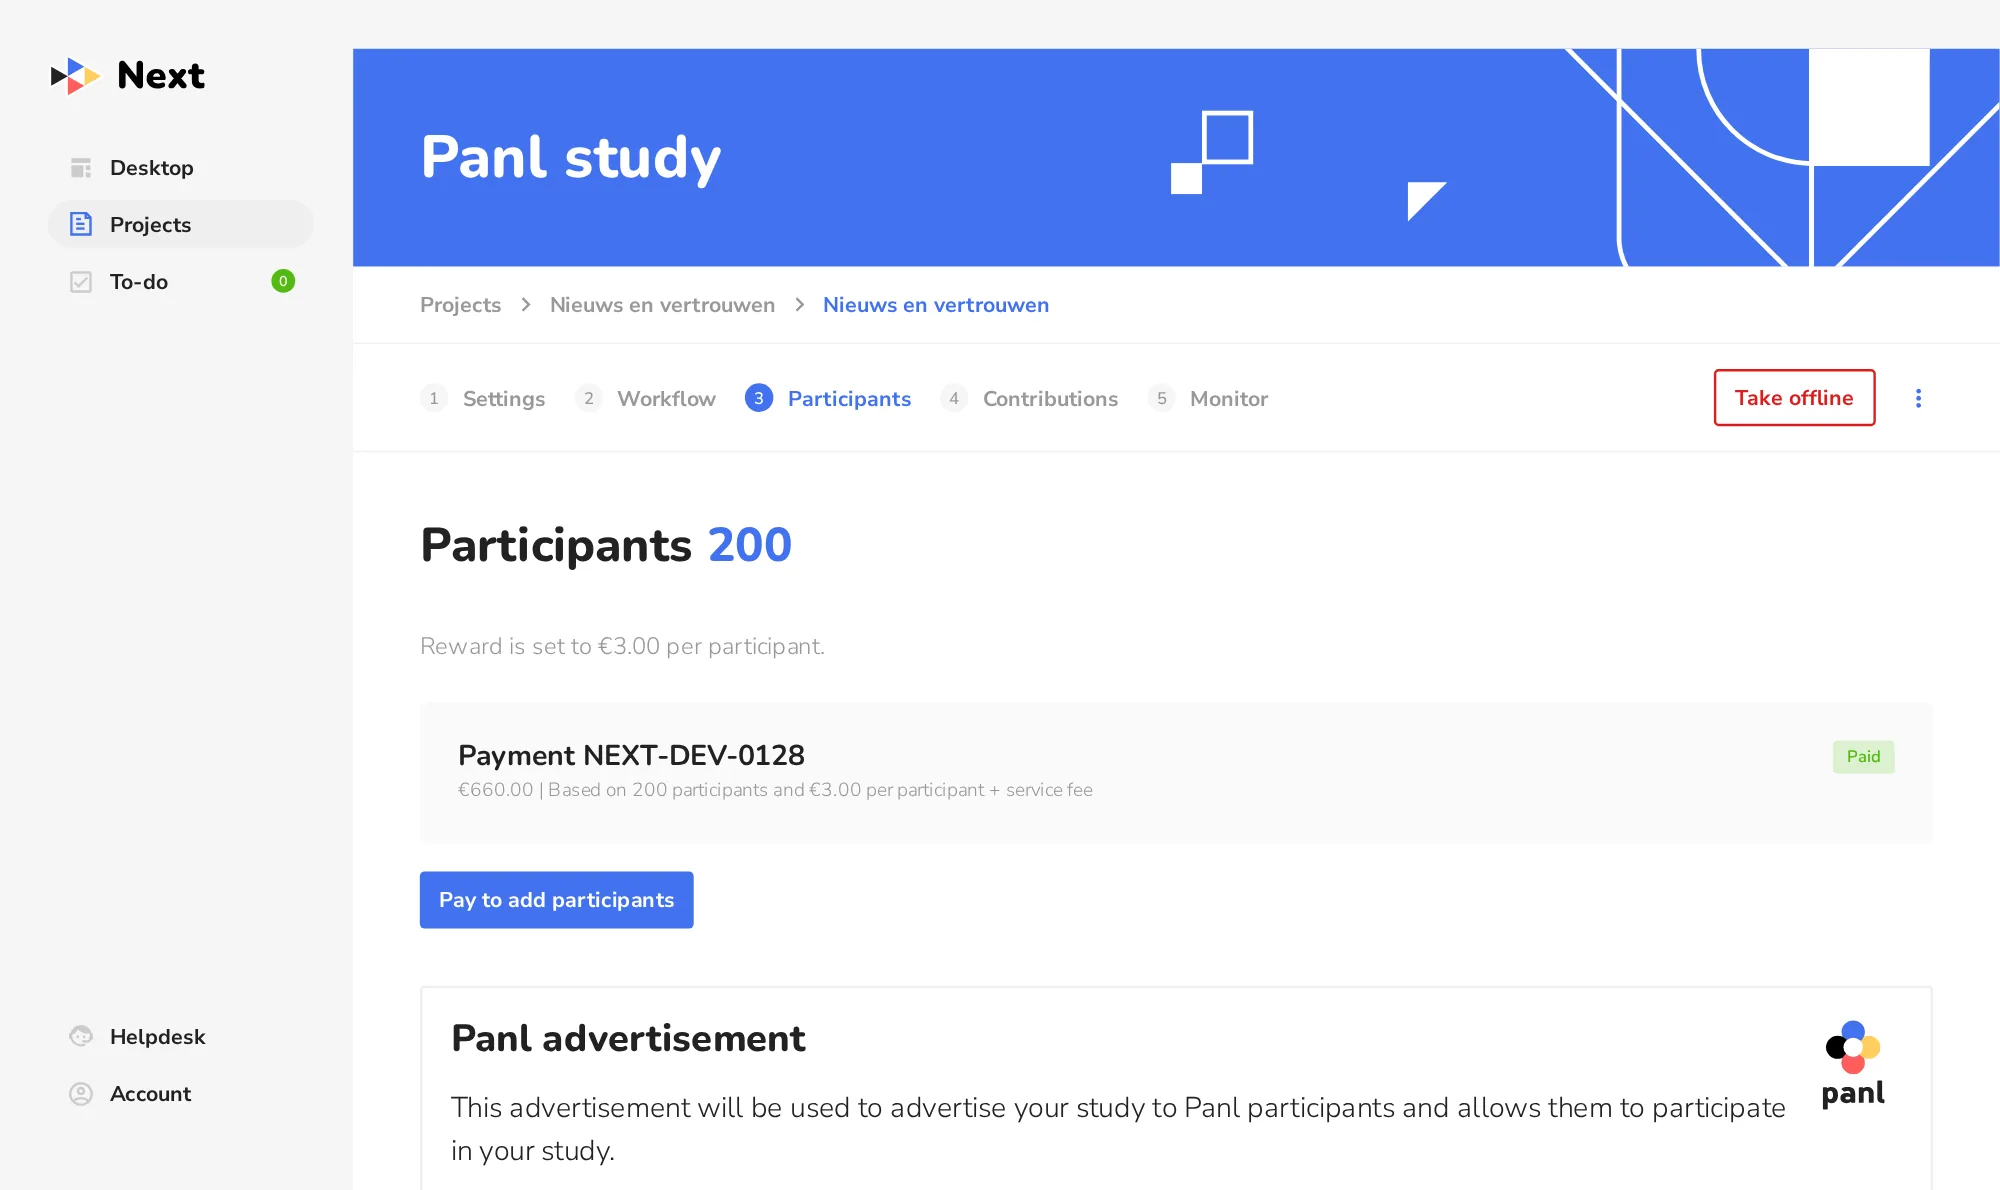Image resolution: width=2000 pixels, height=1190 pixels.
Task: Click the active step 3 circle
Action: click(759, 398)
